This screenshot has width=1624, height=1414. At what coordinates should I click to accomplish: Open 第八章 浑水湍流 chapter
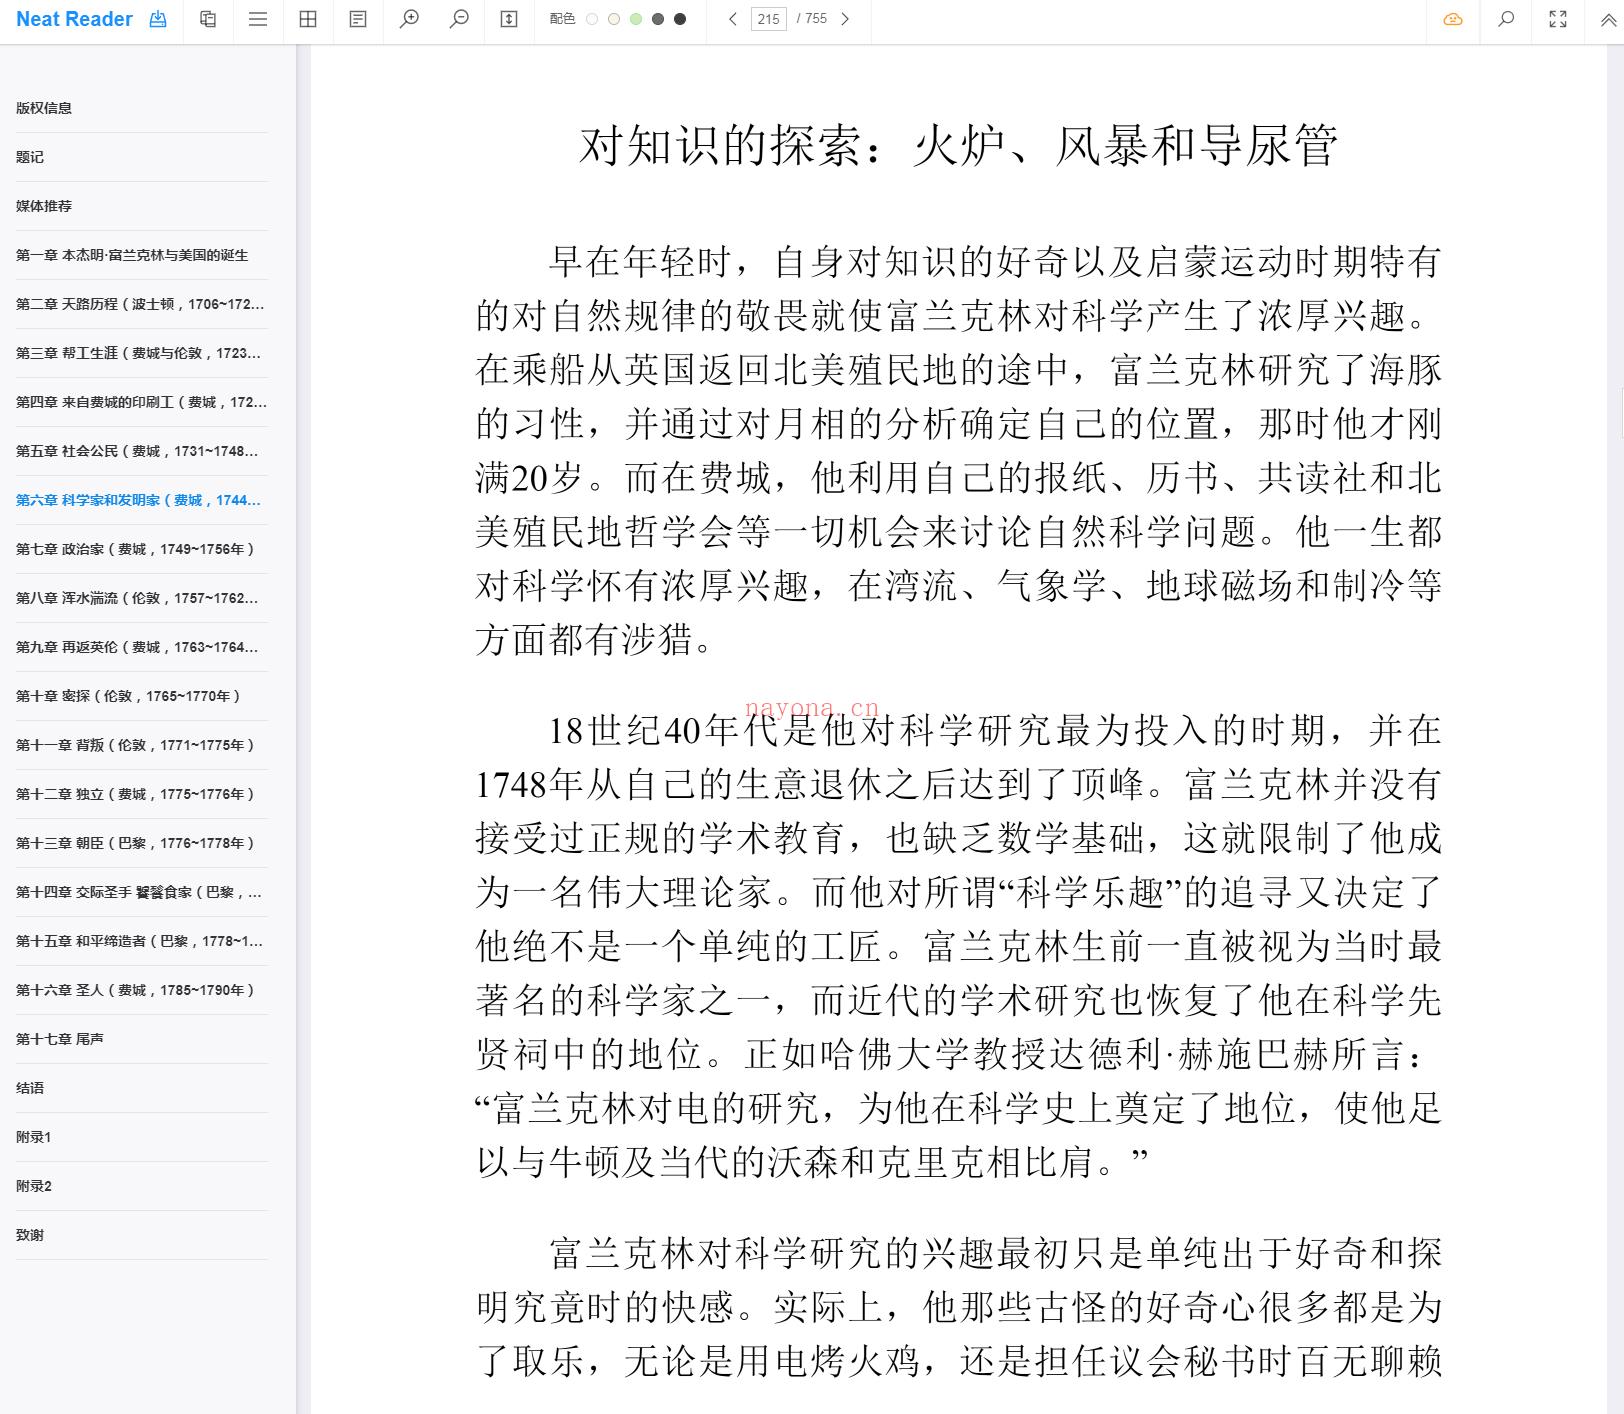(142, 598)
